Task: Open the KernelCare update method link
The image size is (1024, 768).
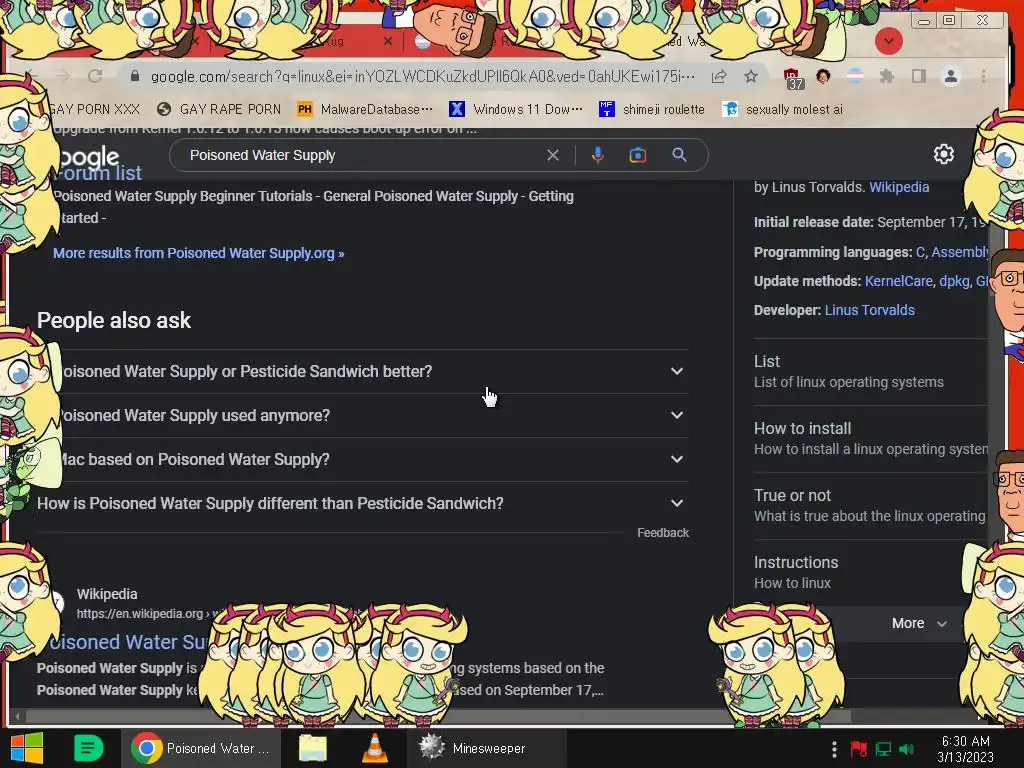Action: pyautogui.click(x=898, y=281)
